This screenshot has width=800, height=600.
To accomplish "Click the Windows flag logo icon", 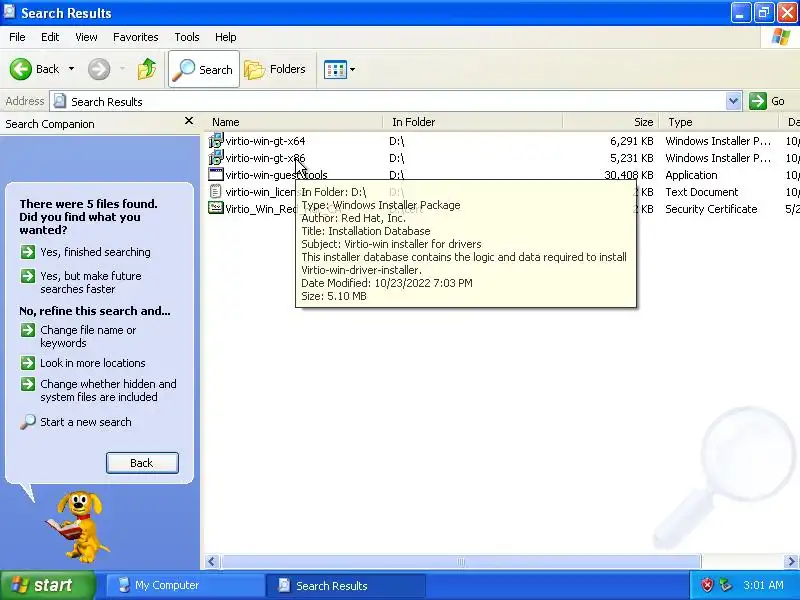I will pos(781,37).
